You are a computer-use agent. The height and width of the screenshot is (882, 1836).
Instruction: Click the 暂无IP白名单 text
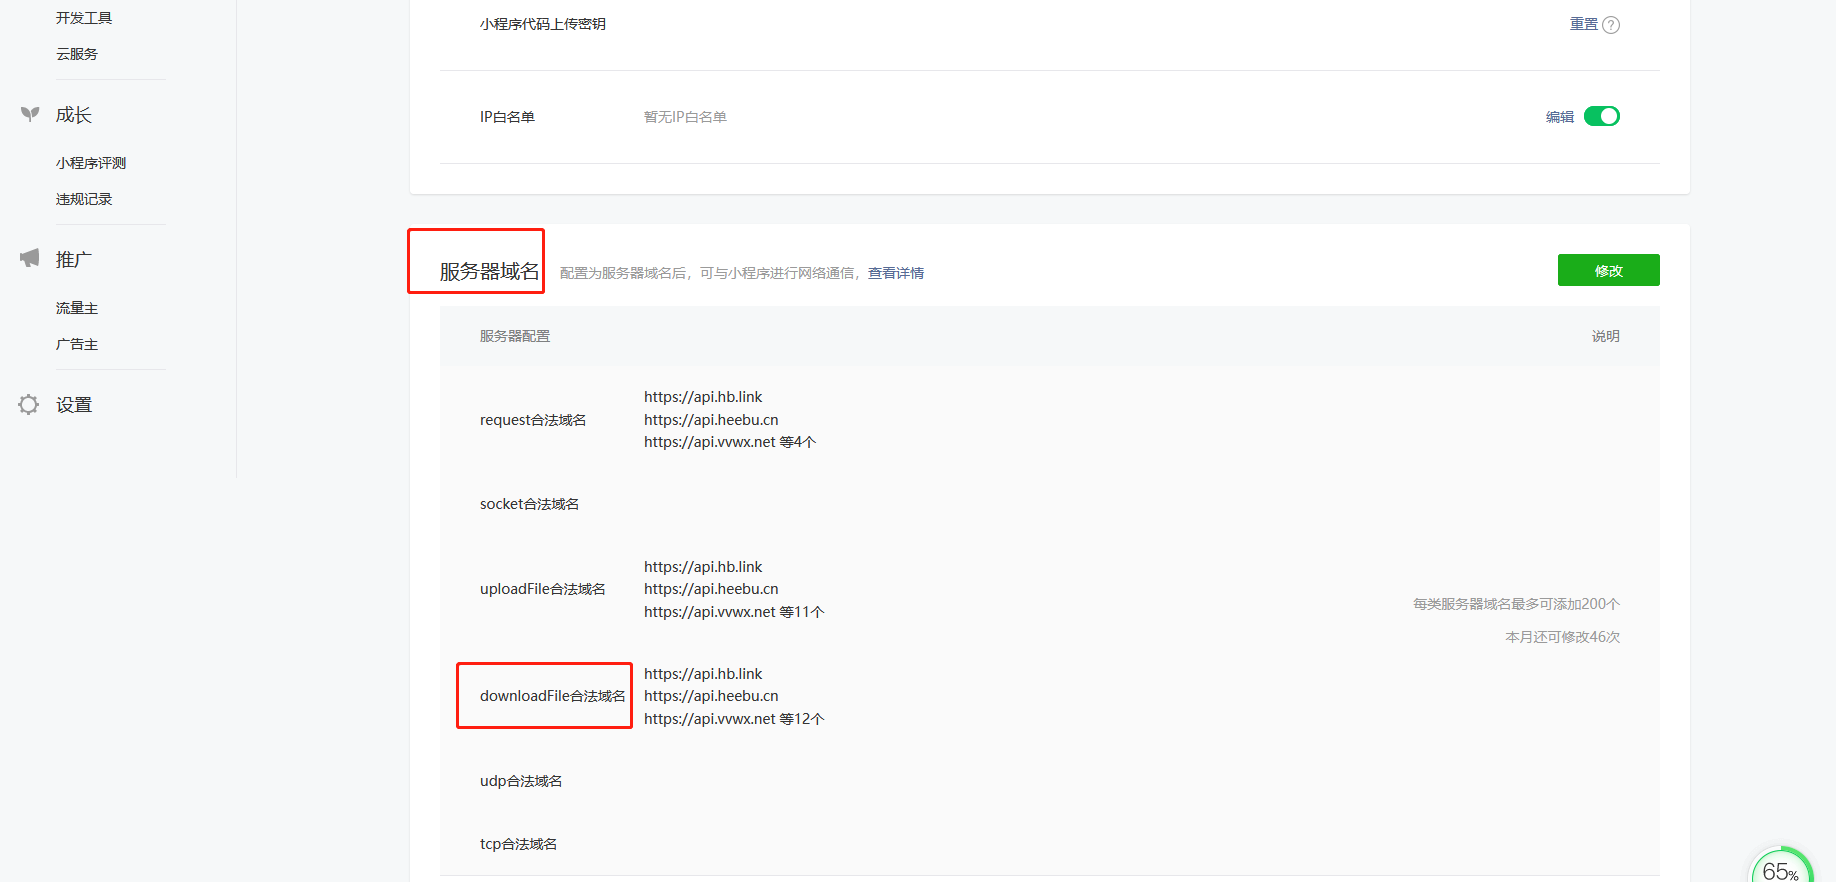pos(685,117)
